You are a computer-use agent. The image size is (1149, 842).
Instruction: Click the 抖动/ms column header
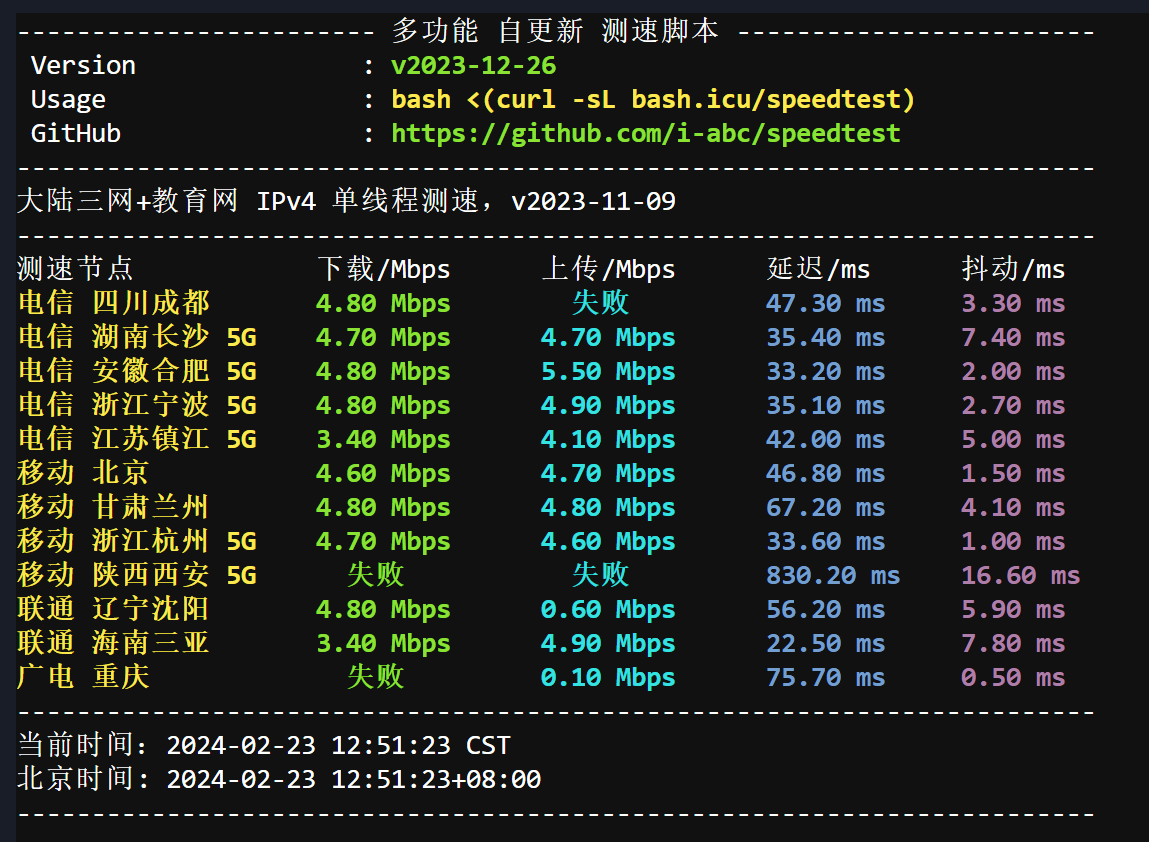click(x=1013, y=269)
